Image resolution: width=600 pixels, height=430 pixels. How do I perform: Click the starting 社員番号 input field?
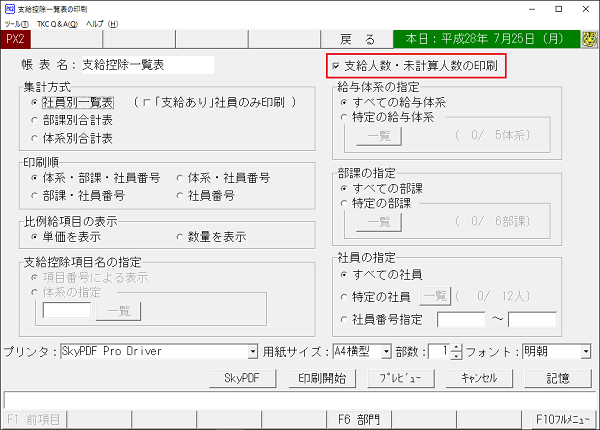click(461, 319)
